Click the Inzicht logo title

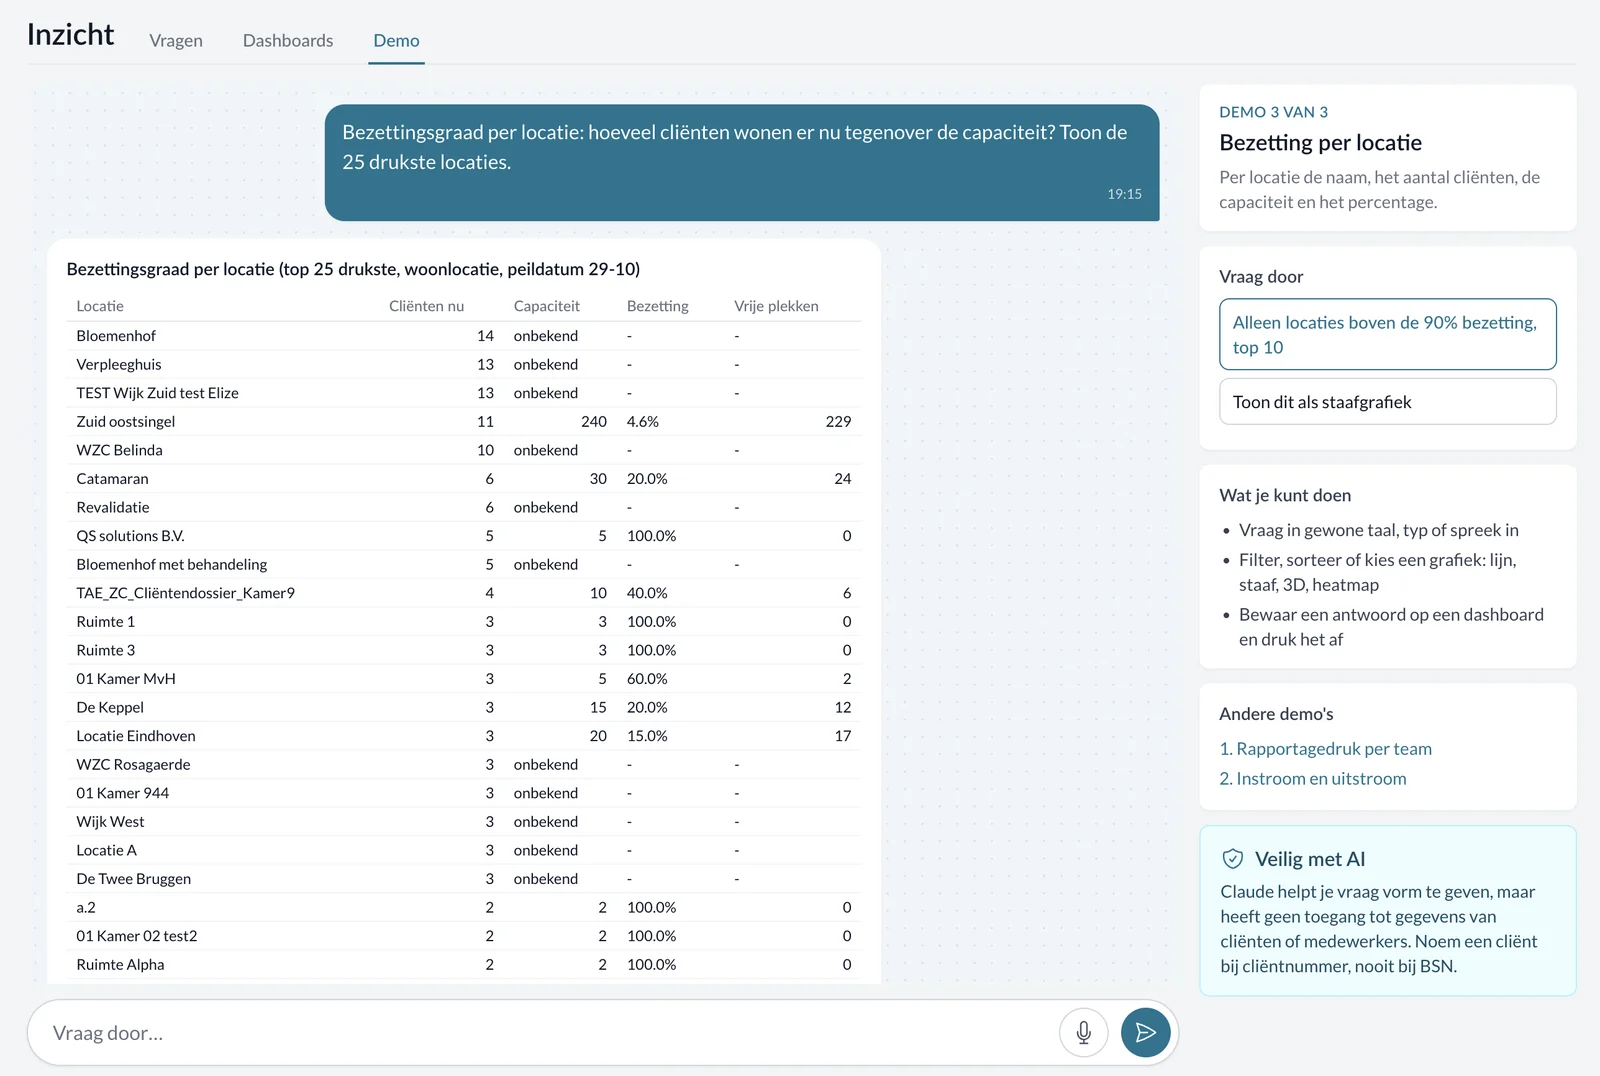point(70,35)
